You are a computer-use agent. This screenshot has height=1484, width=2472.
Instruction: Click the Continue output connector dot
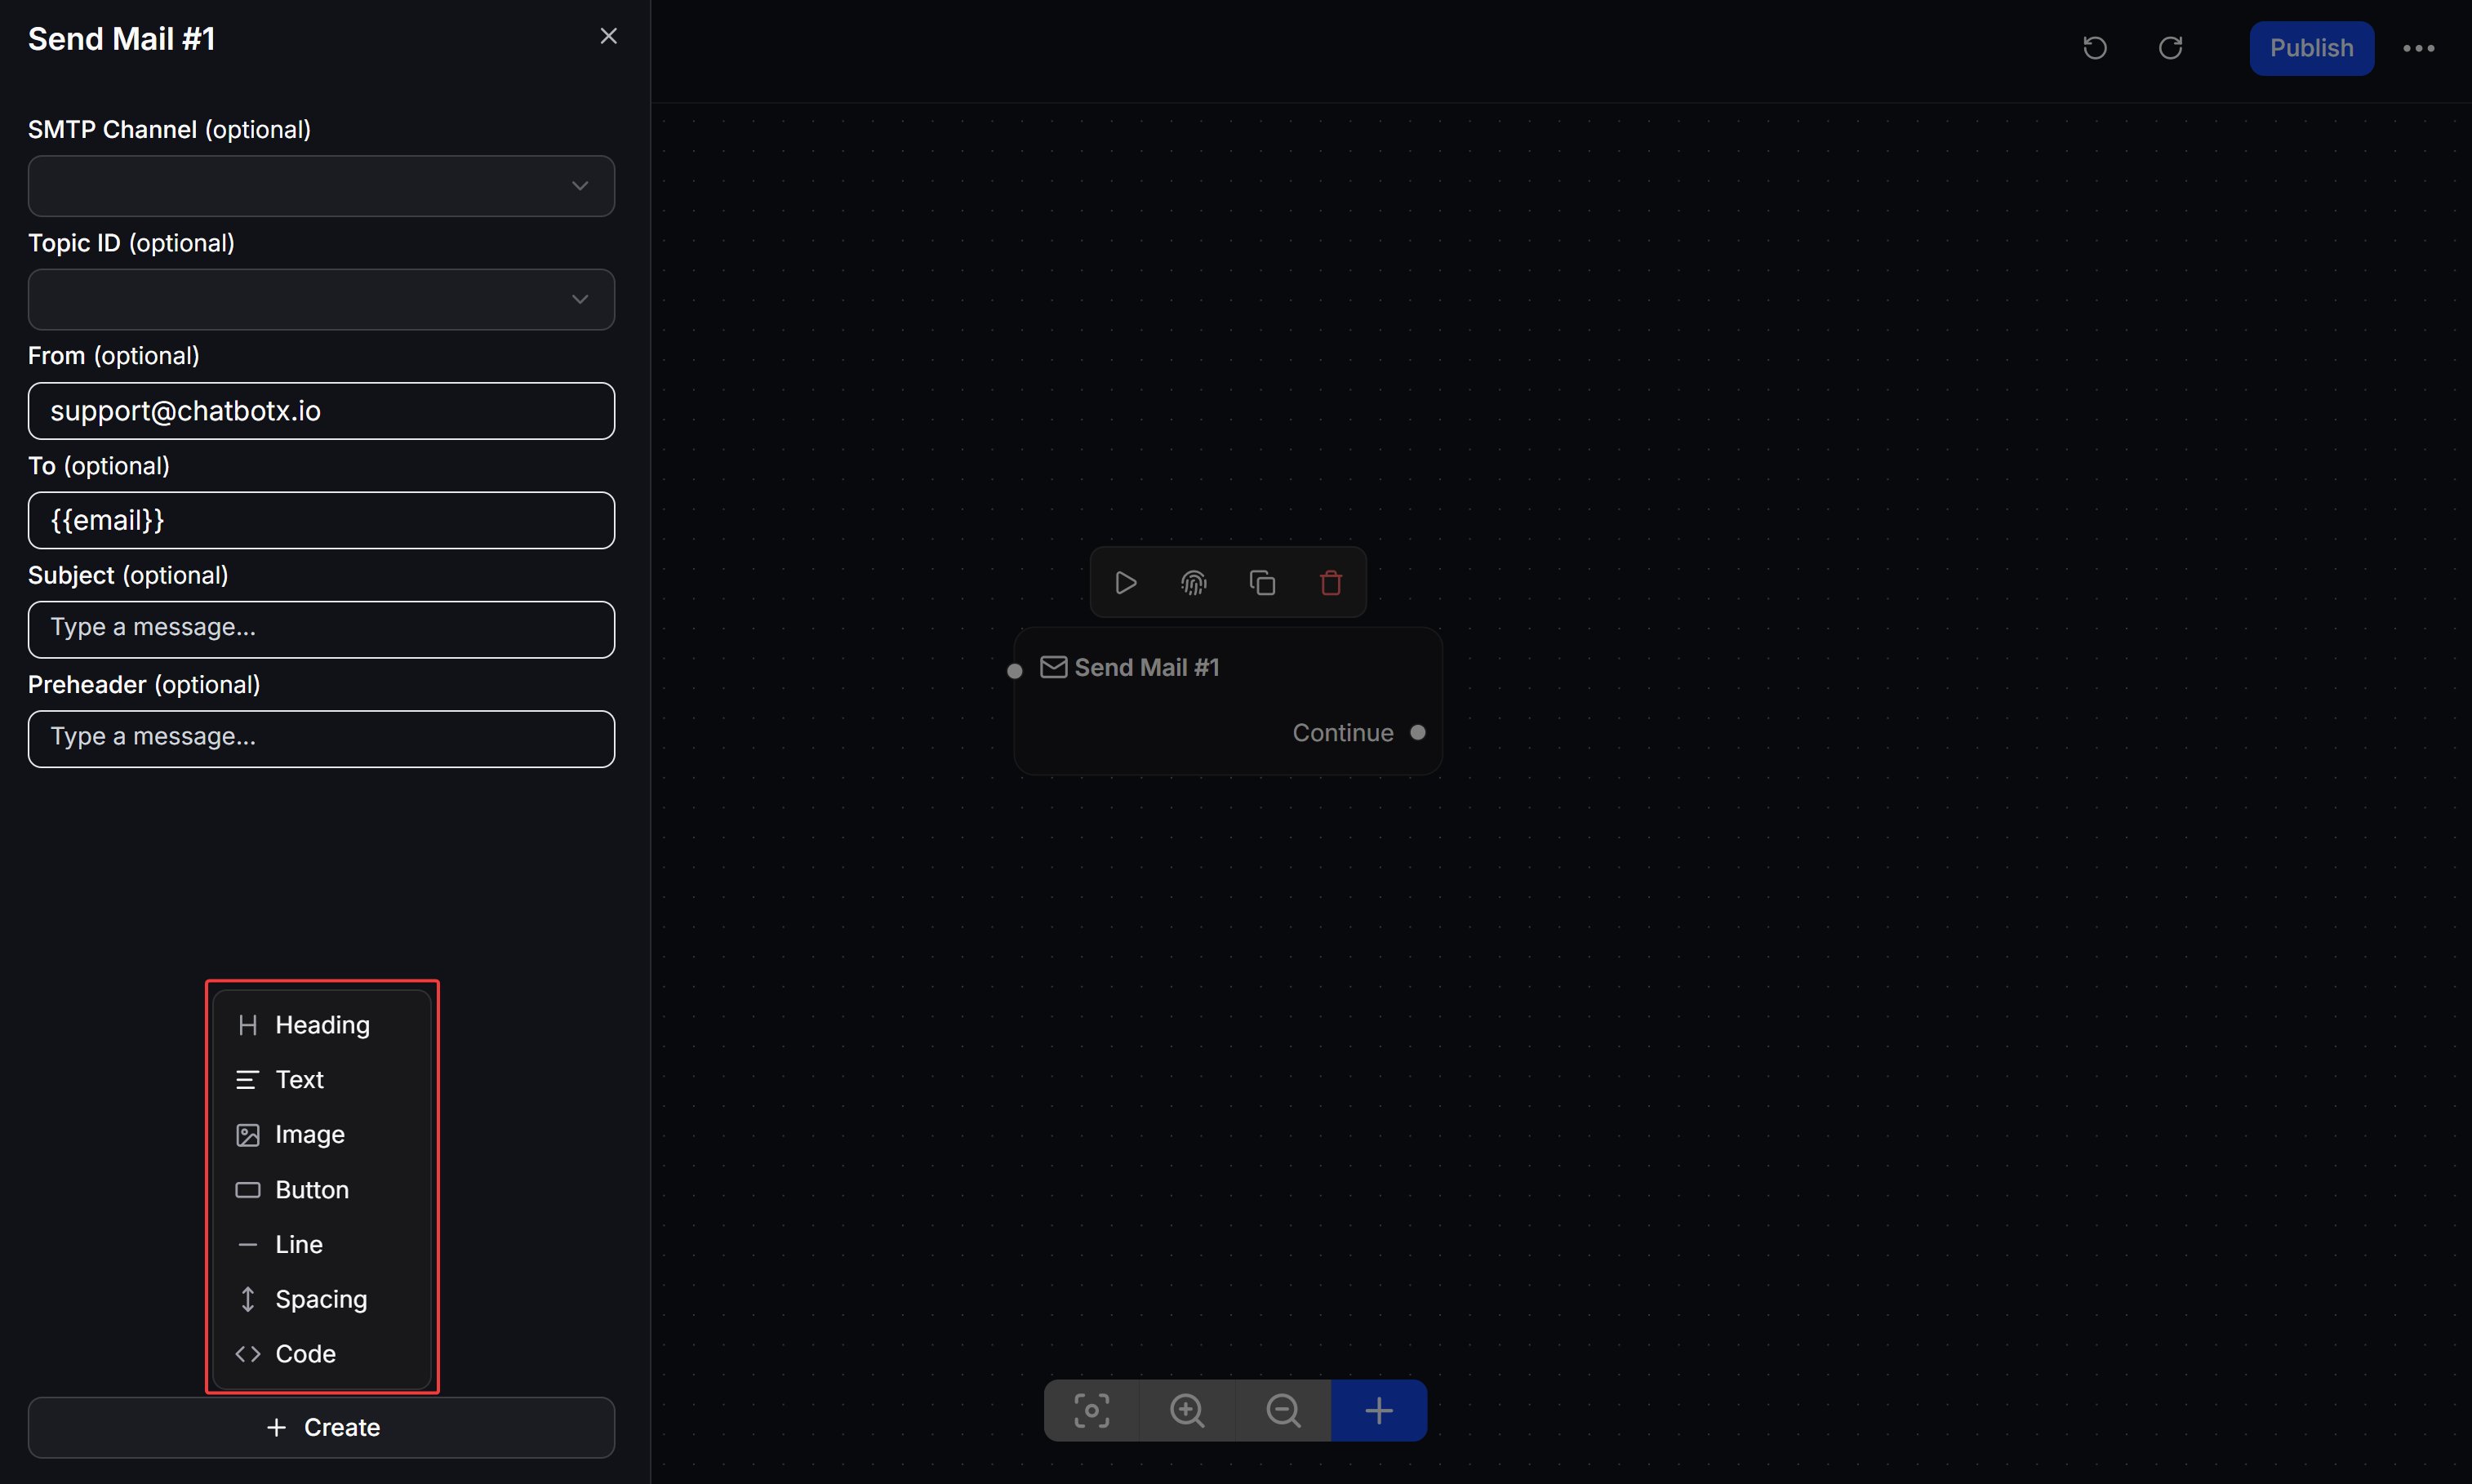[x=1417, y=733]
